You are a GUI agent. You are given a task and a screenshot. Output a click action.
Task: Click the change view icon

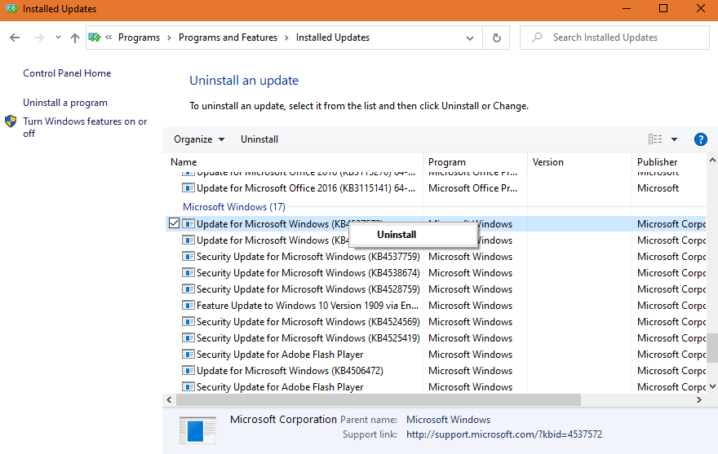pos(655,139)
